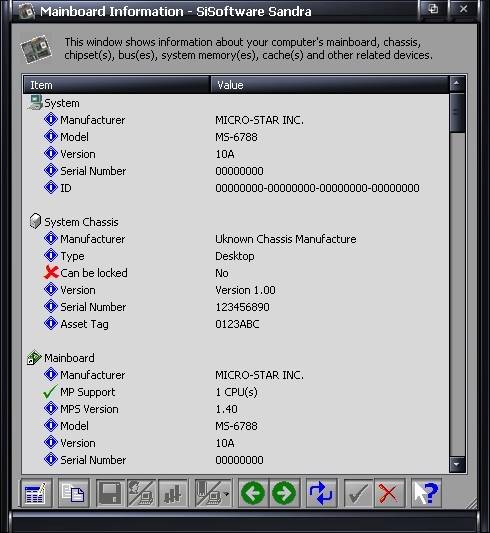
Task: Select the 'MP Support' row label
Action: [x=88, y=392]
